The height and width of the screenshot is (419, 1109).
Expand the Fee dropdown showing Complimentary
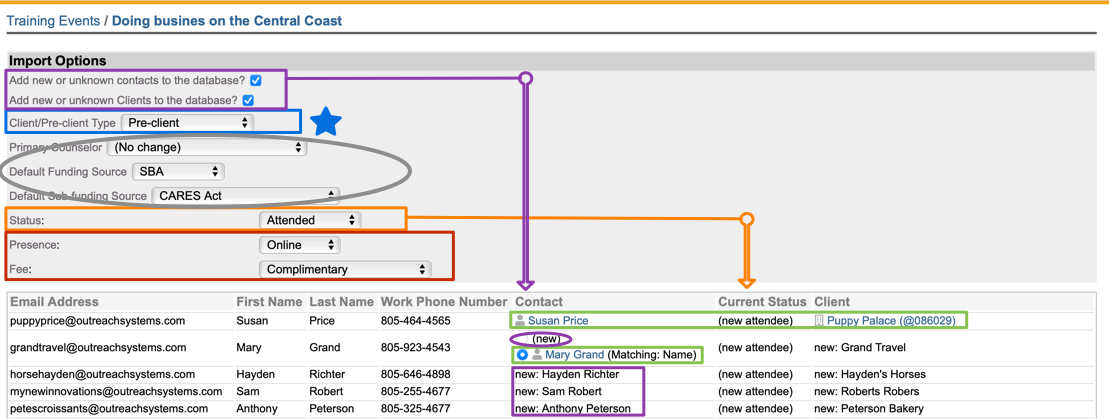[344, 269]
